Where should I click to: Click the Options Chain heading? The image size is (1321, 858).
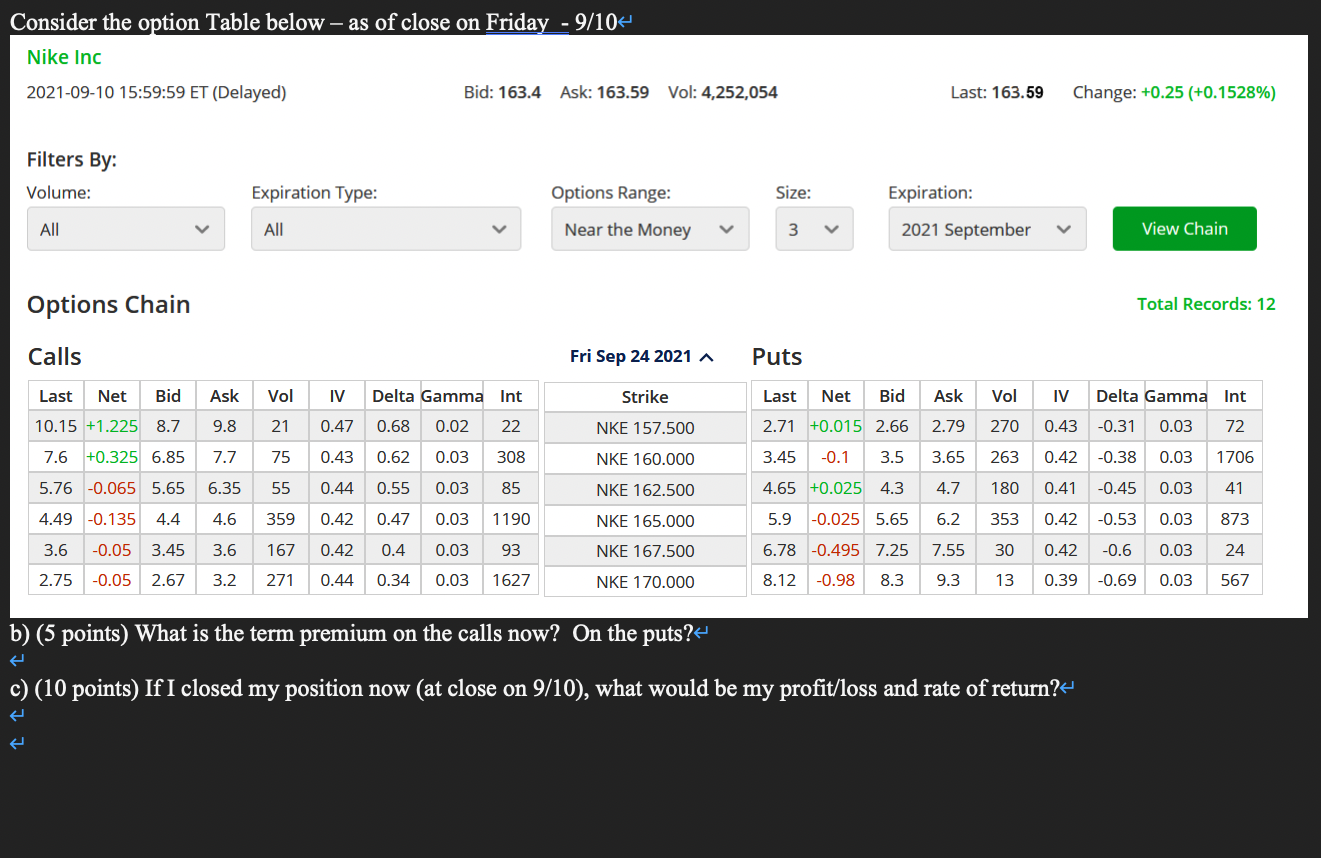click(109, 305)
